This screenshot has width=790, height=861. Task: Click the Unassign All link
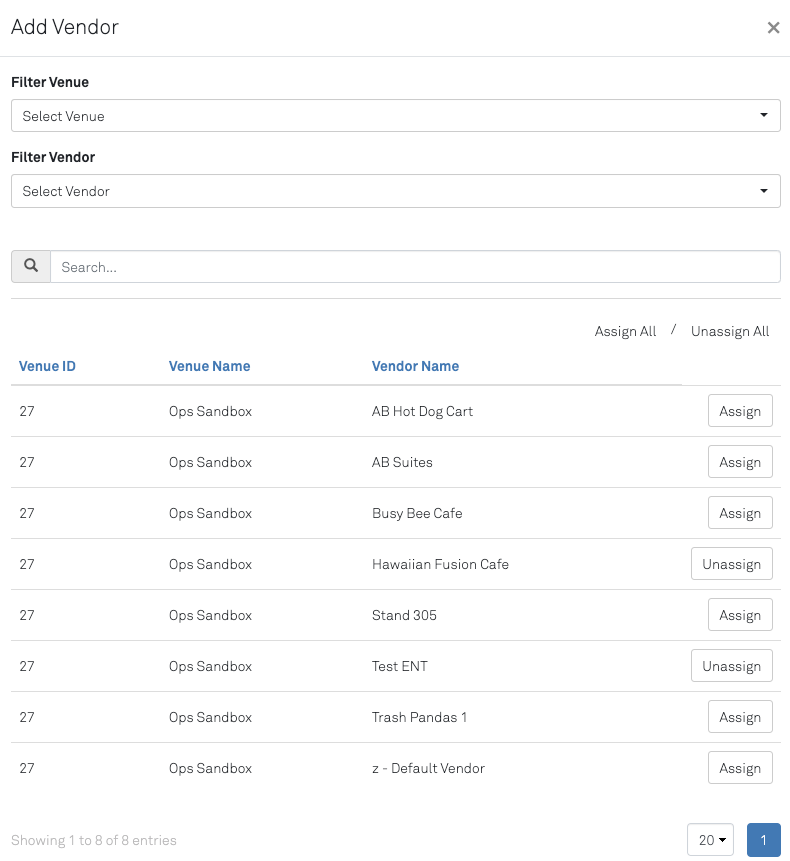tap(730, 332)
